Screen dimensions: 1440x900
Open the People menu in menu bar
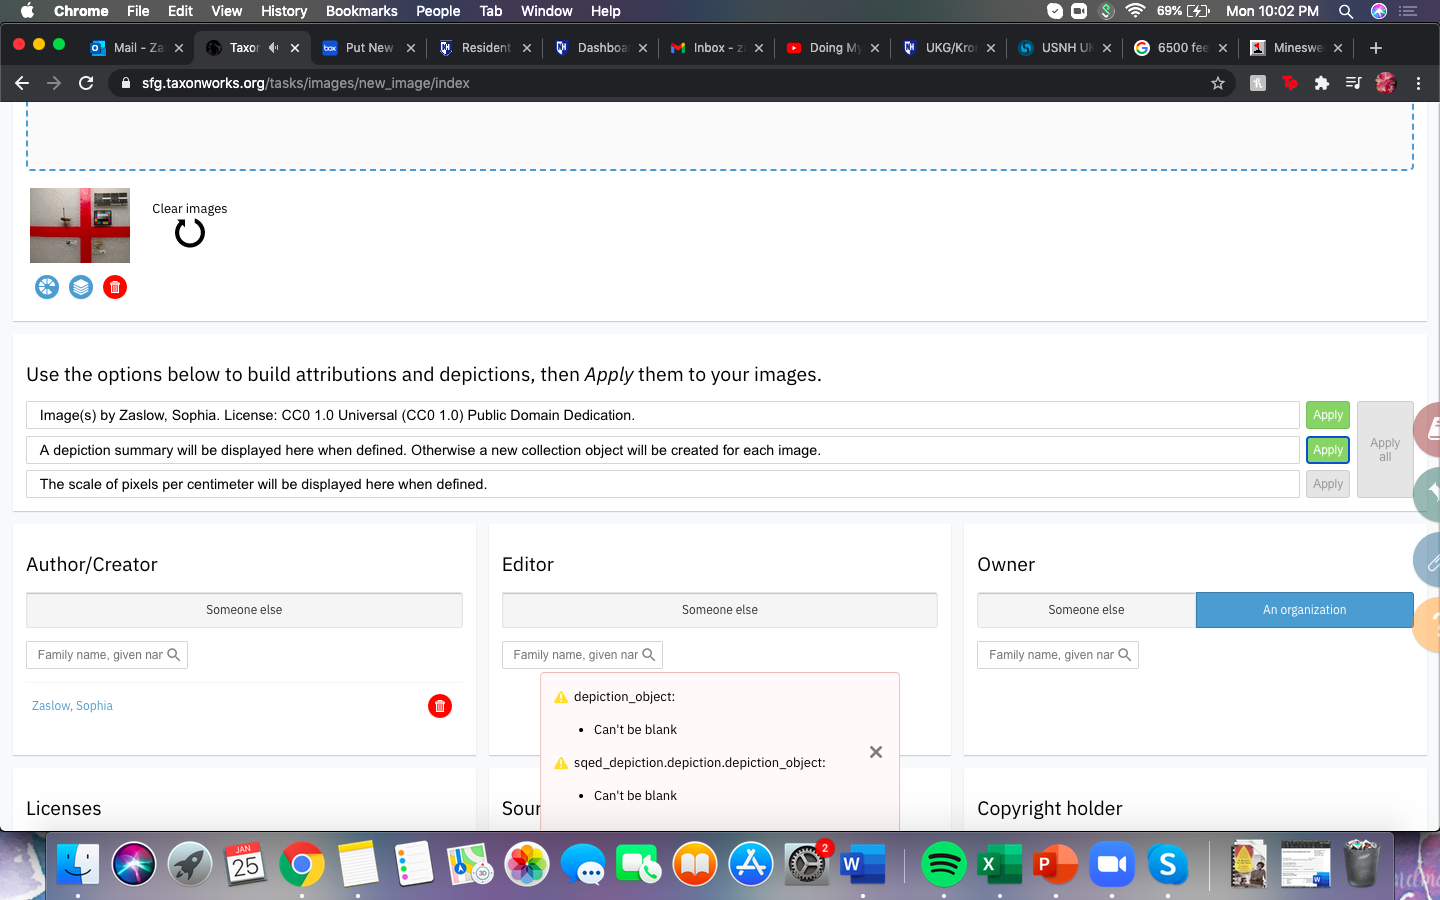(438, 11)
